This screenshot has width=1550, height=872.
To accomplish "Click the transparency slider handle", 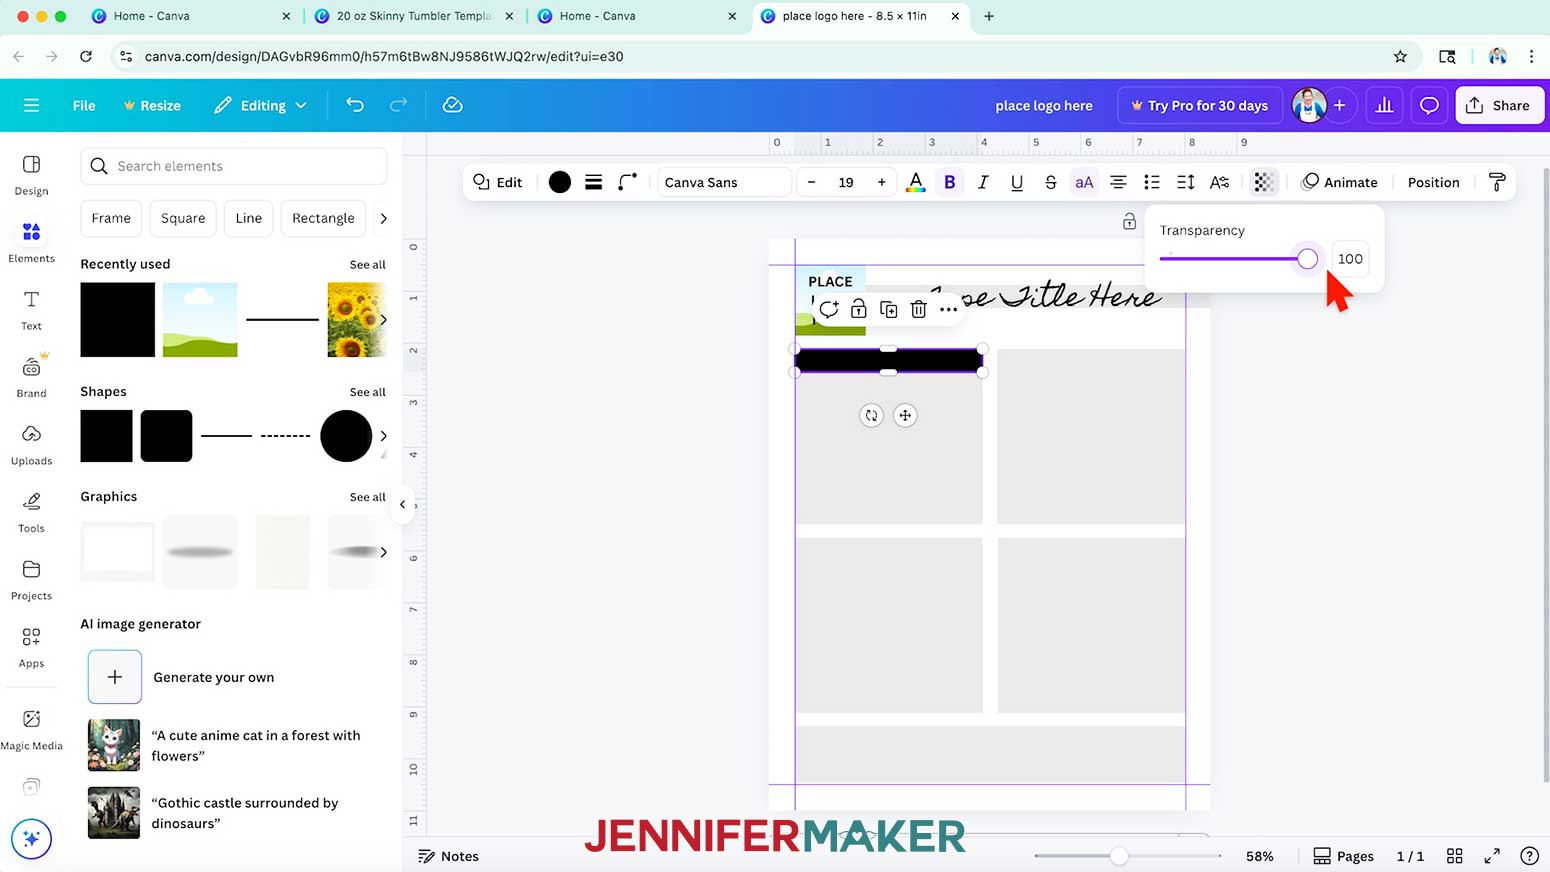I will click(1307, 259).
